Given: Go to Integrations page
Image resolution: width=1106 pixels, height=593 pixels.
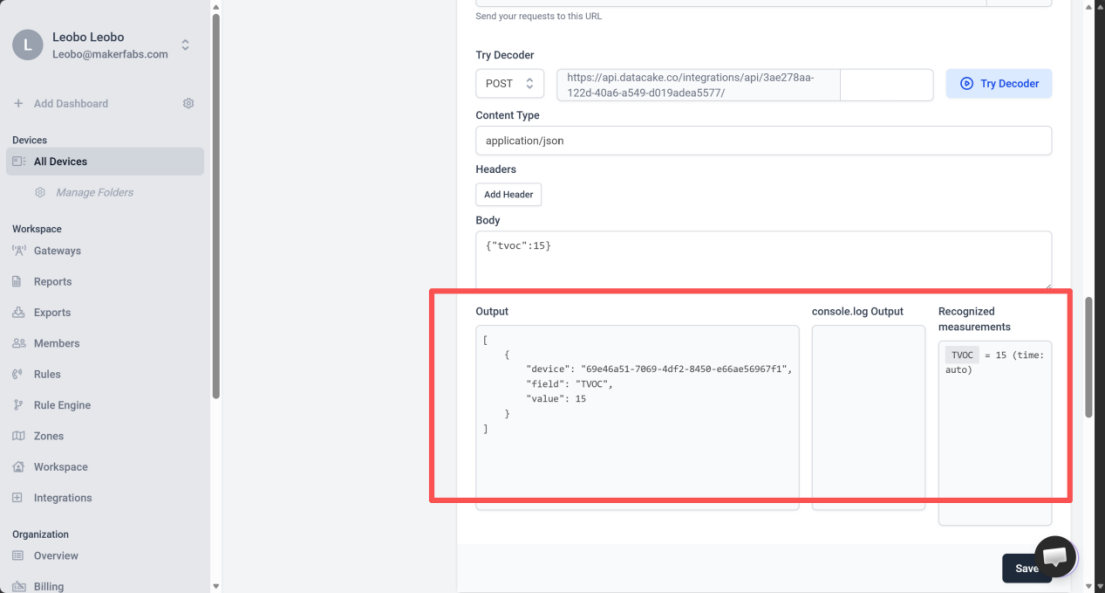Looking at the screenshot, I should click(x=63, y=498).
